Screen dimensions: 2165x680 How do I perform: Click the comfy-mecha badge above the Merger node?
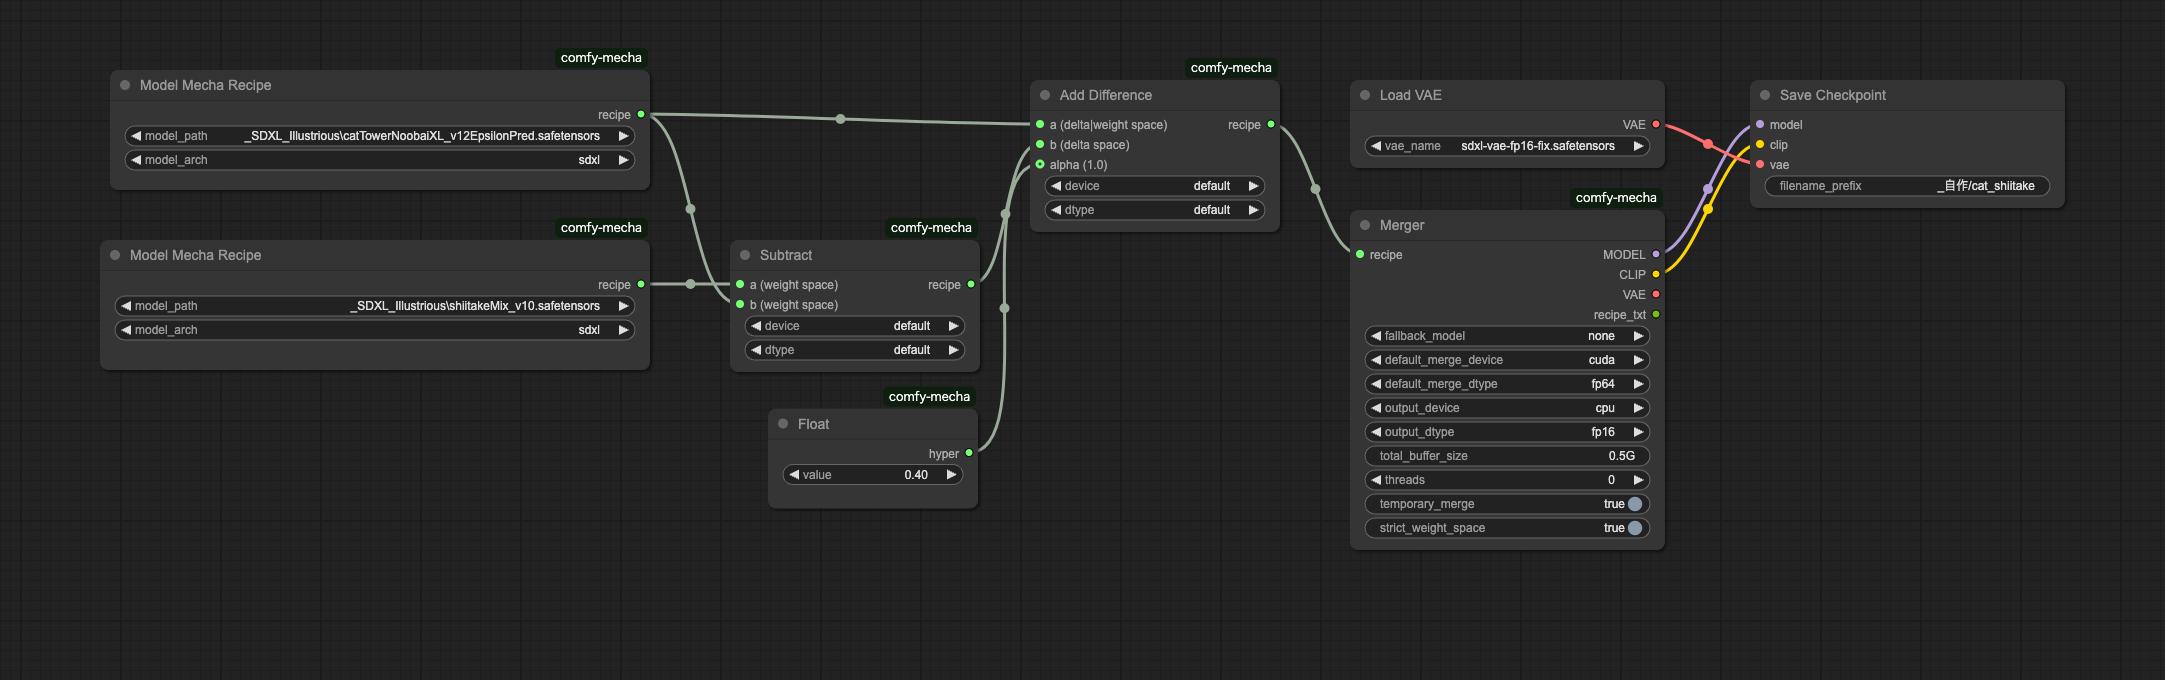click(1616, 198)
